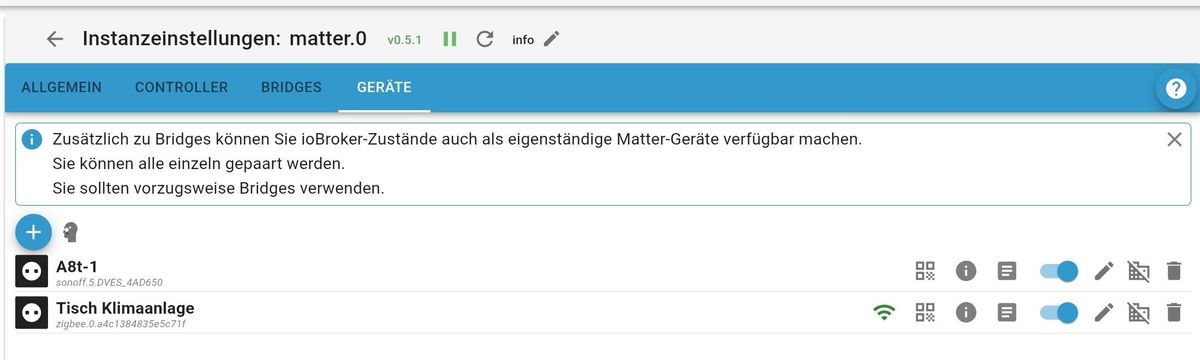This screenshot has height=360, width=1200.
Task: Switch to the Allgemein tab
Action: click(62, 87)
